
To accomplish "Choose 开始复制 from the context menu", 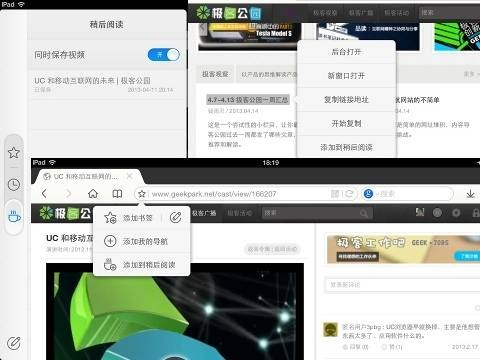I will point(346,123).
